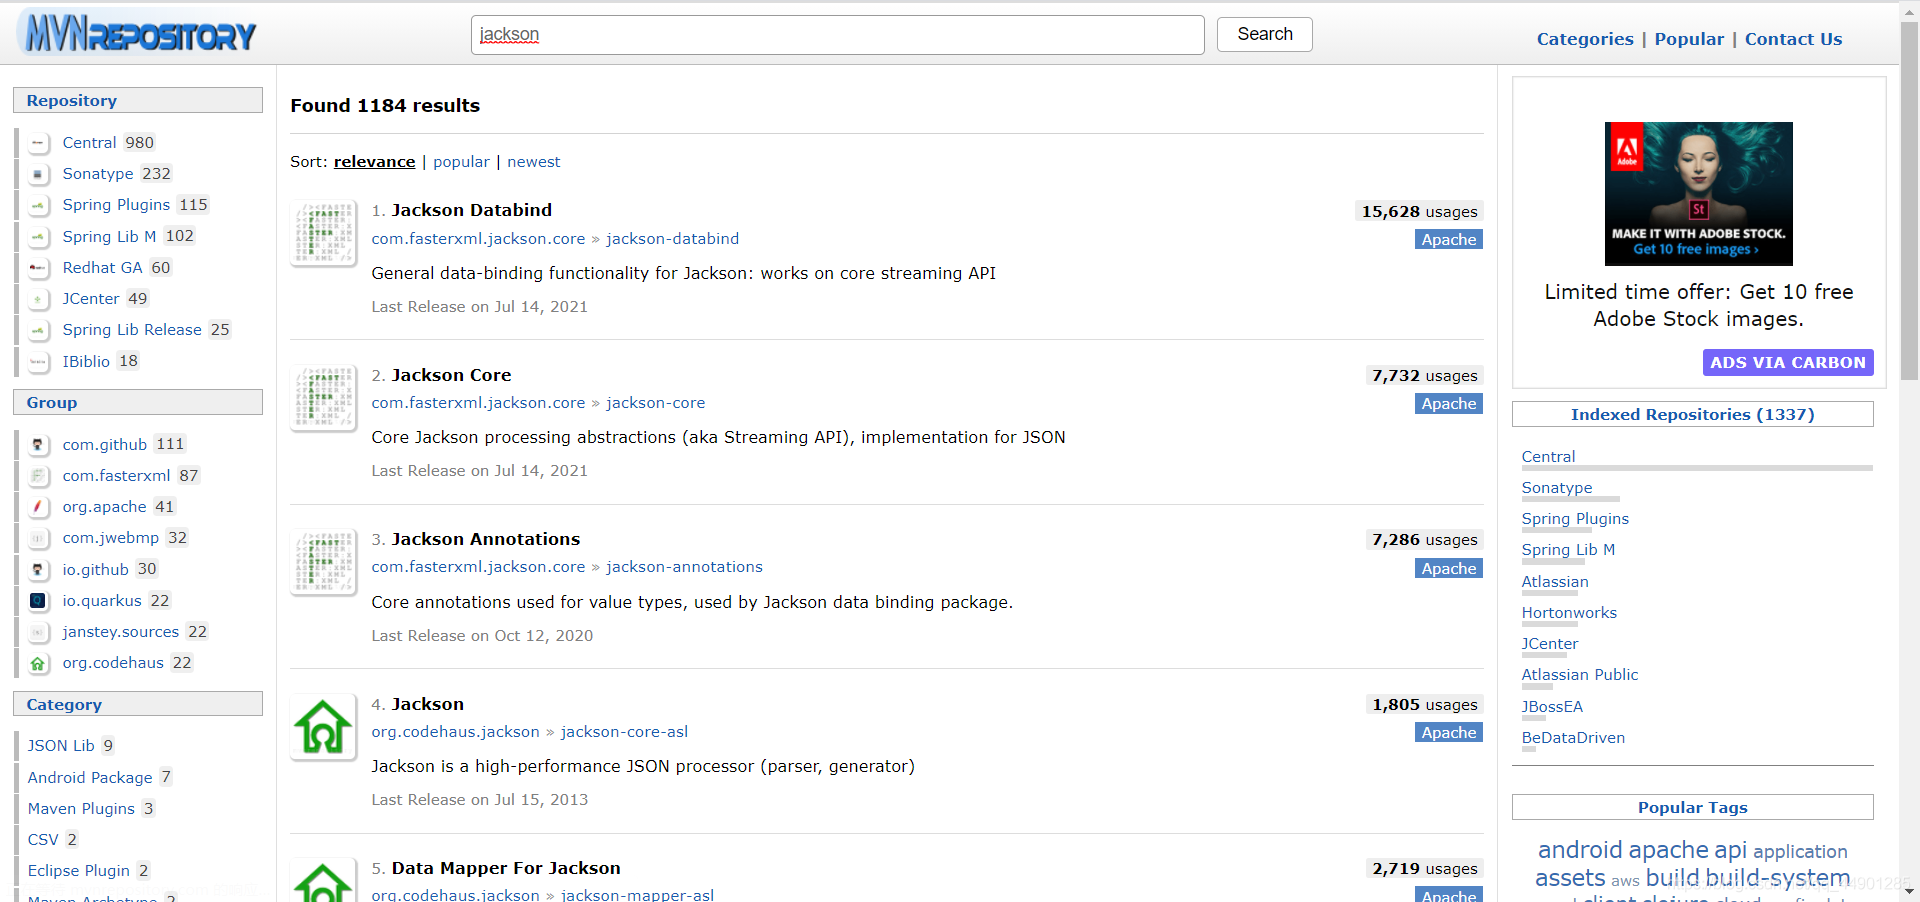
Task: Click the com.fasterxml.jackson.core group link under Jackson Core
Action: pos(478,403)
